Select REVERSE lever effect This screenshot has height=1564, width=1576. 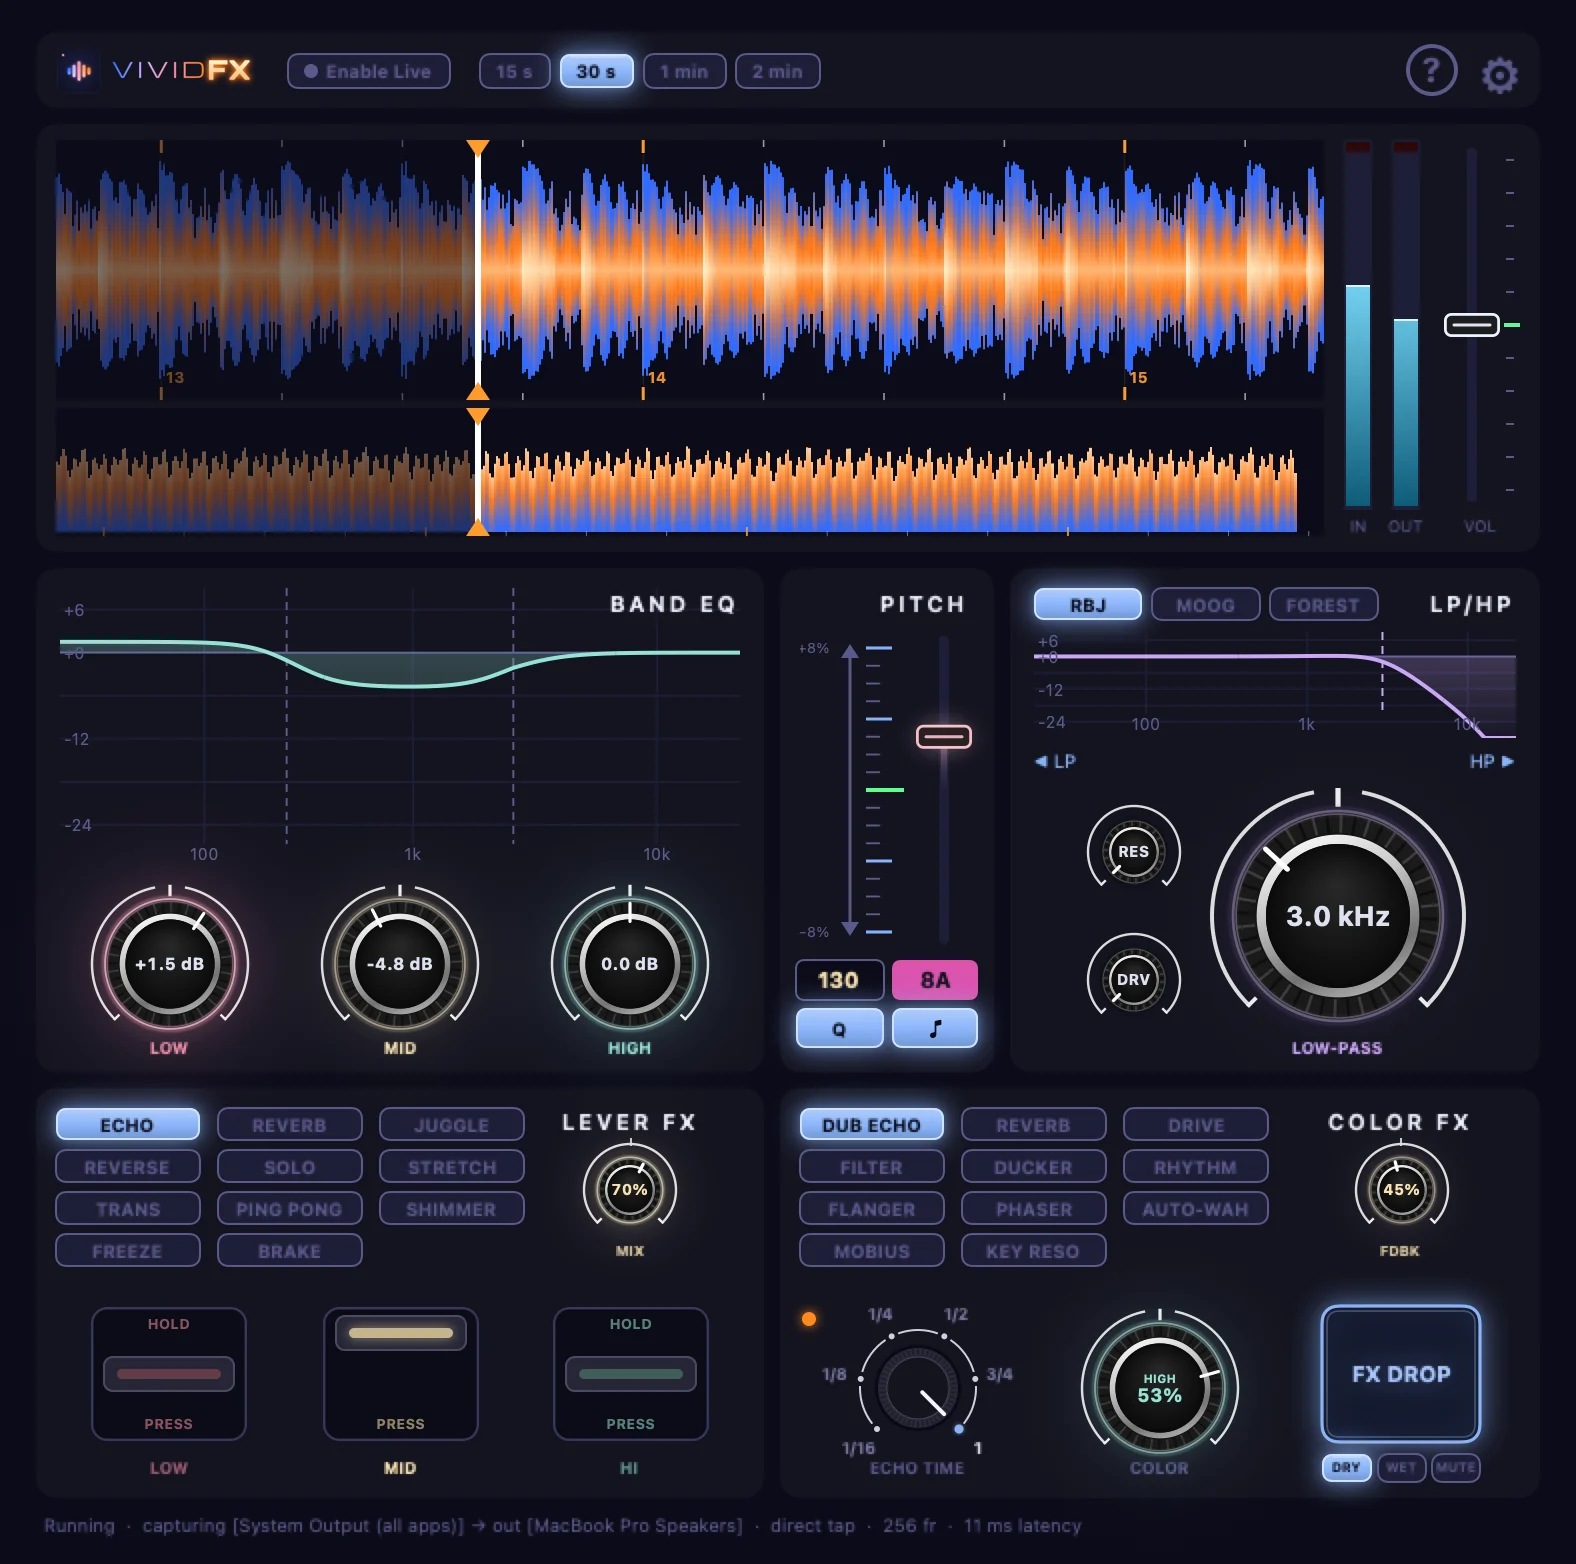127,1166
